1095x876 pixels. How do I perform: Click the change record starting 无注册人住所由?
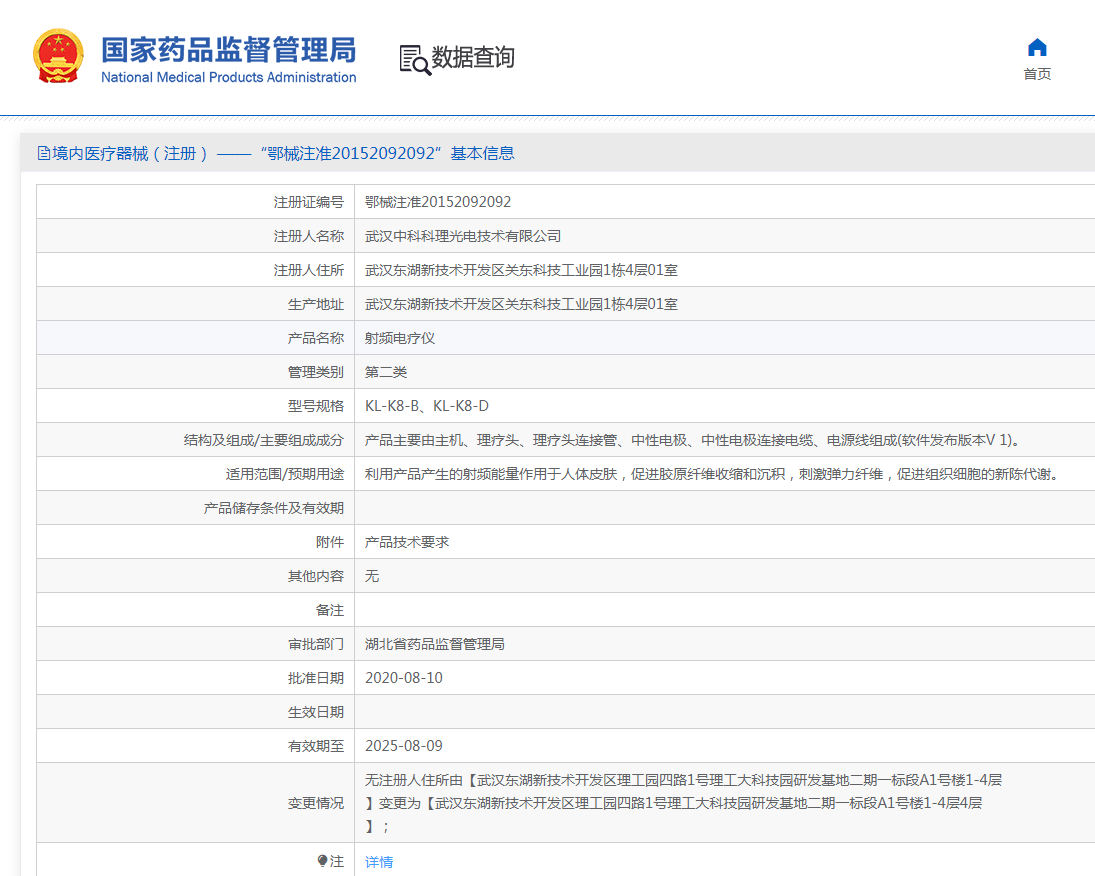coord(683,803)
